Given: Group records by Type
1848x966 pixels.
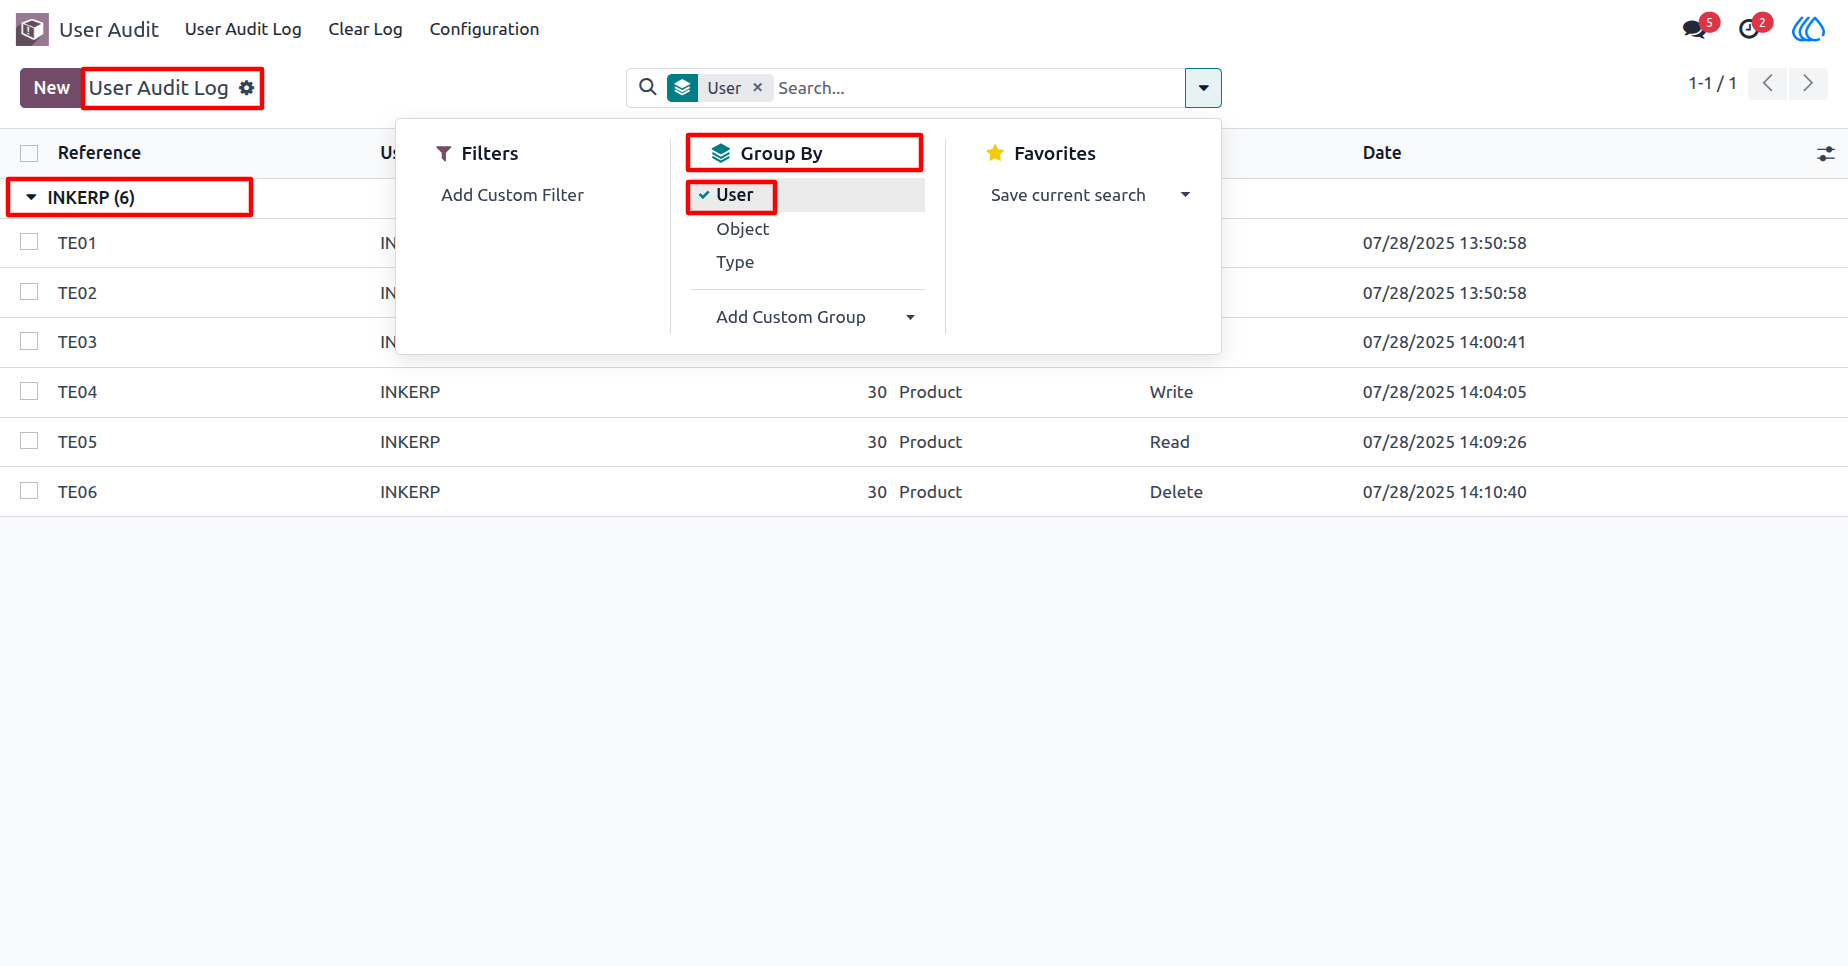Looking at the screenshot, I should 808,262.
